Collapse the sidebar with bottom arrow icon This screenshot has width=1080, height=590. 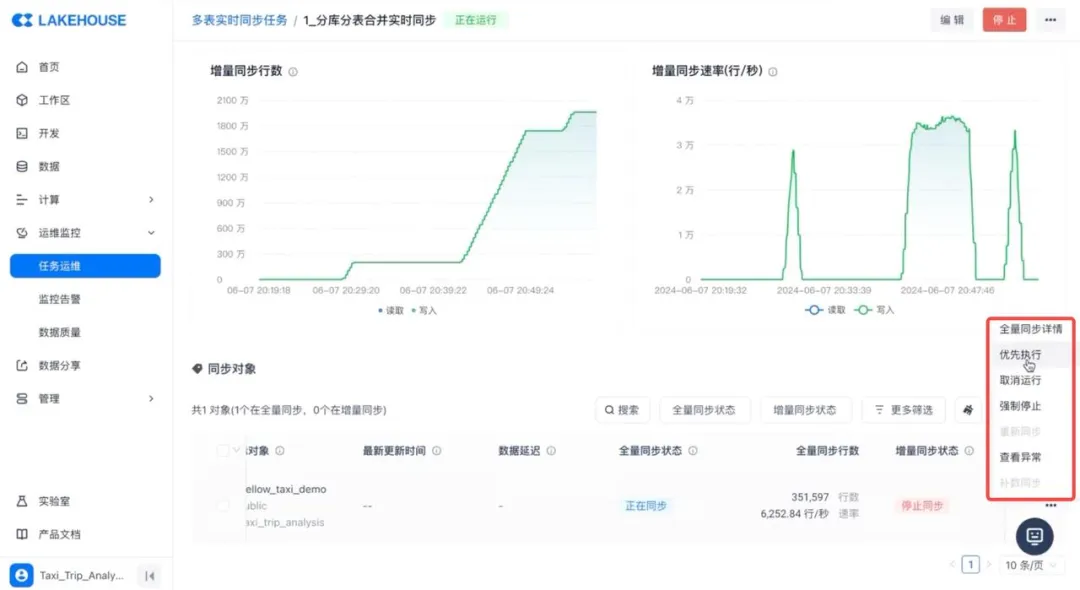point(149,576)
